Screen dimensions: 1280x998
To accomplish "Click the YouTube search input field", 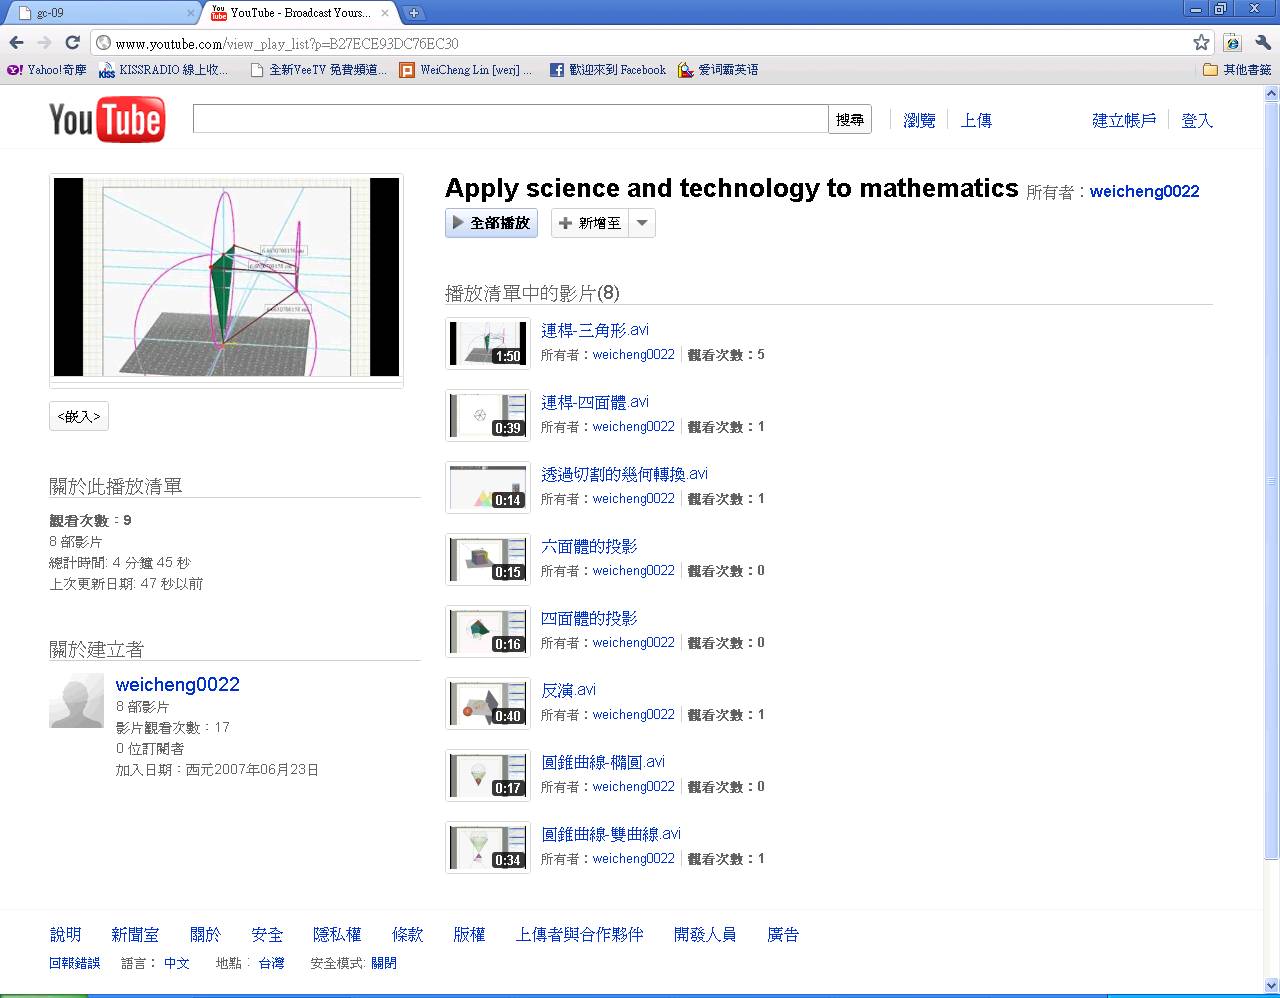I will (510, 119).
